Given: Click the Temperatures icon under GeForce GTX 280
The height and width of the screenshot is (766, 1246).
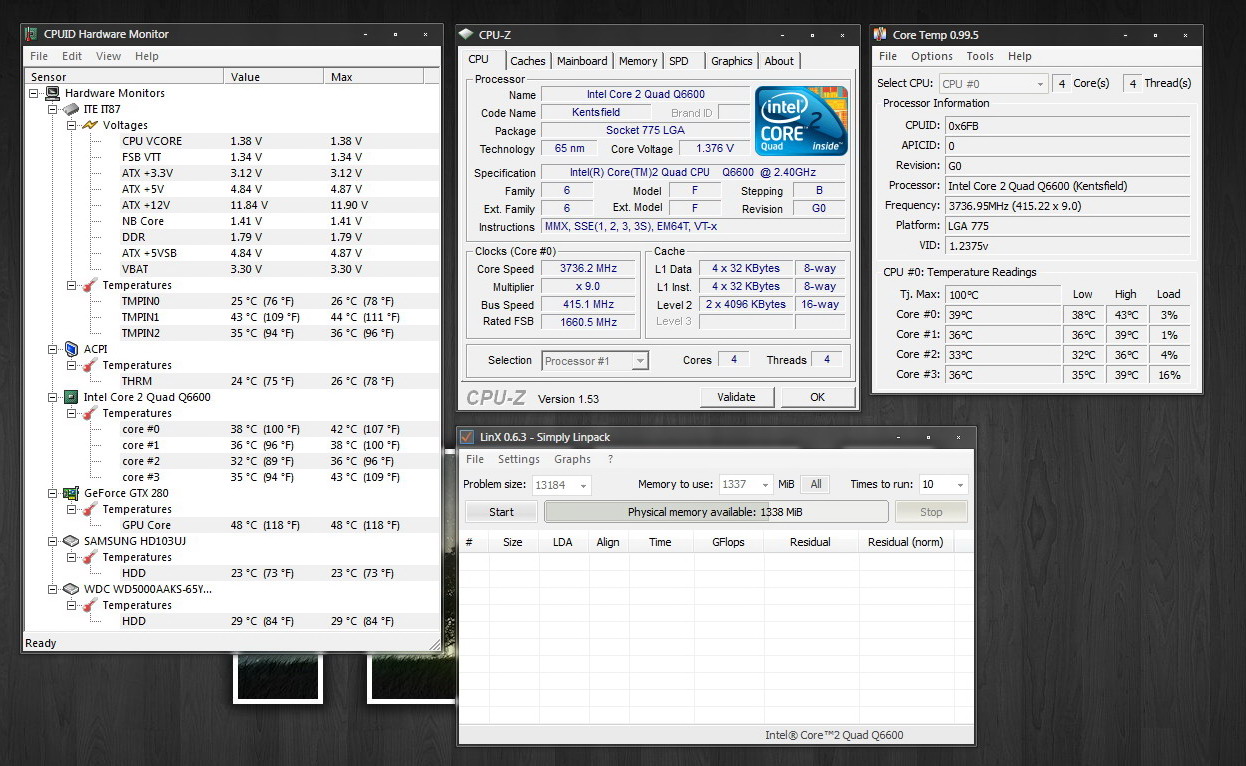Looking at the screenshot, I should pyautogui.click(x=90, y=509).
